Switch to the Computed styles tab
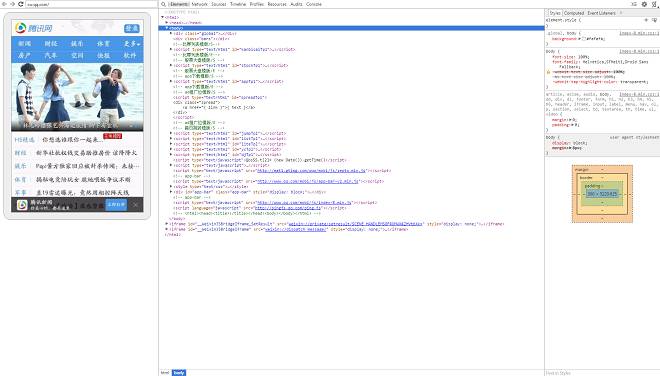The image size is (660, 376). click(574, 13)
